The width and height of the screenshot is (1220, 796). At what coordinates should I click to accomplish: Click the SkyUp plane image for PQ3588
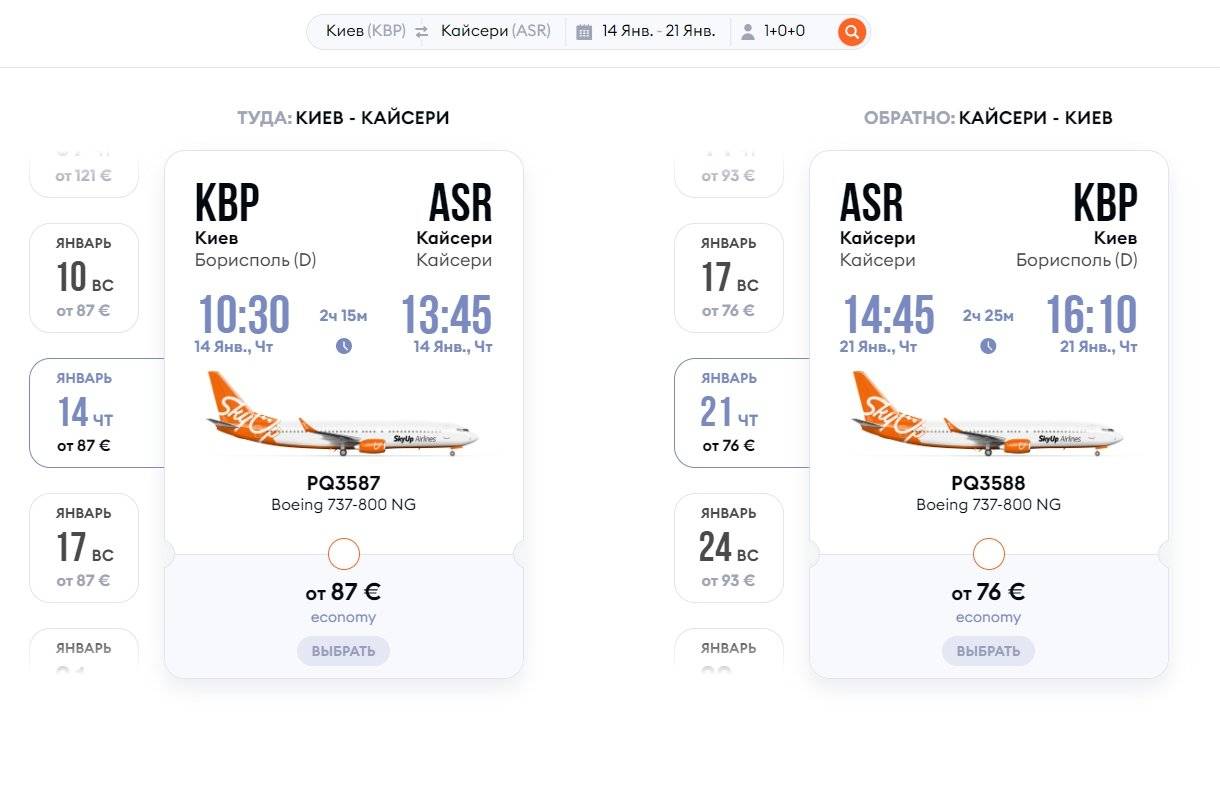coord(988,414)
